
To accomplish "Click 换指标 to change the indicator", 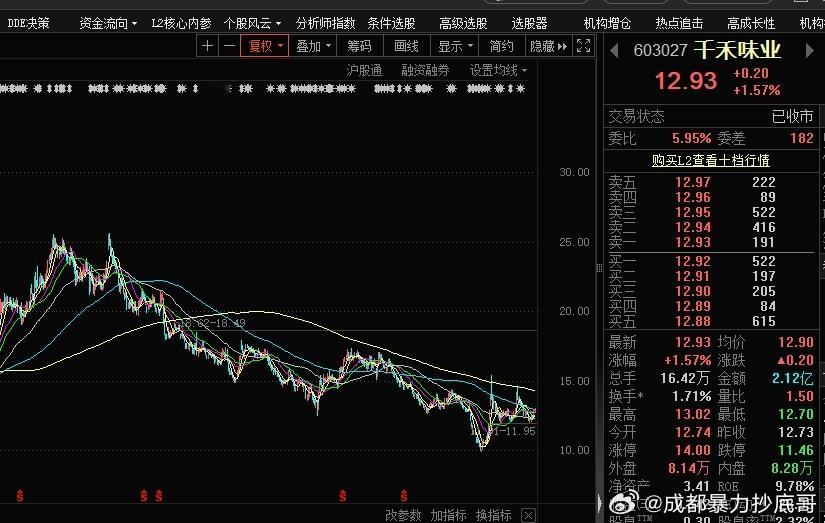I will click(494, 515).
